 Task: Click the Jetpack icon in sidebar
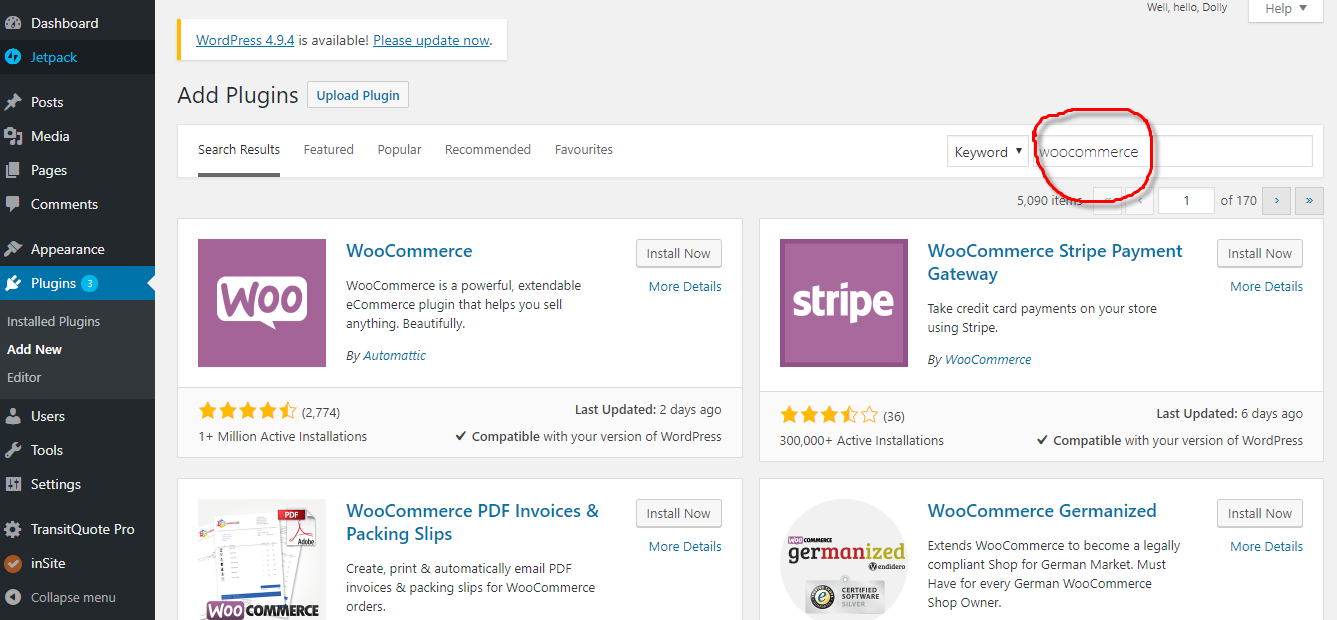point(13,57)
